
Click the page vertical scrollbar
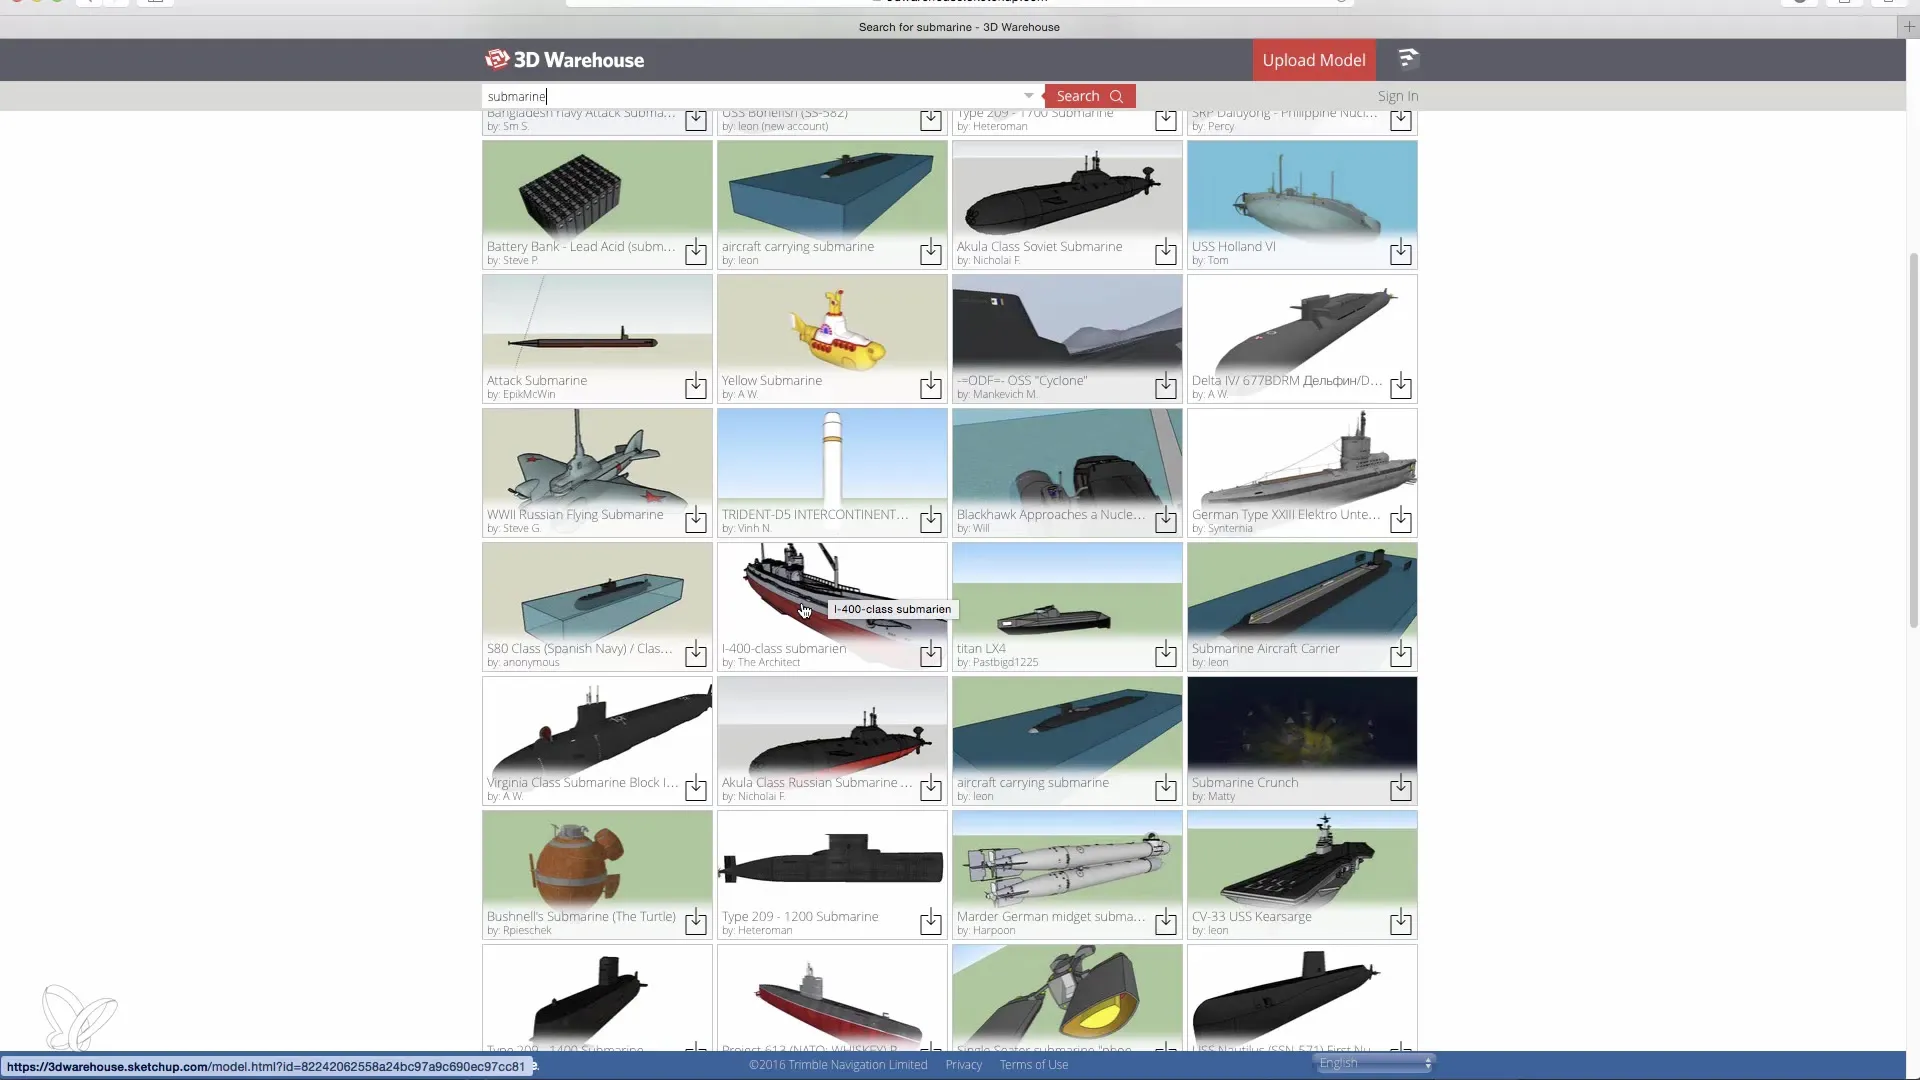coord(1913,440)
